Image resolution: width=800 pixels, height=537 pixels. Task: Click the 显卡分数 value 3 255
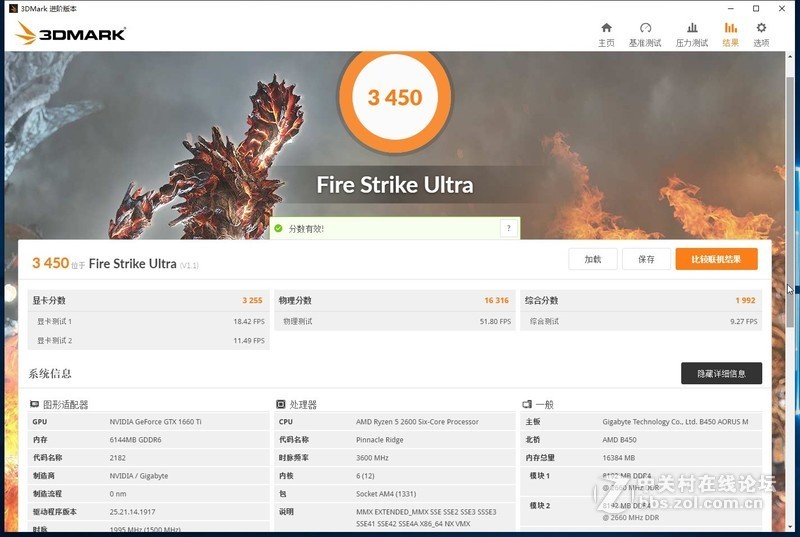pyautogui.click(x=252, y=300)
